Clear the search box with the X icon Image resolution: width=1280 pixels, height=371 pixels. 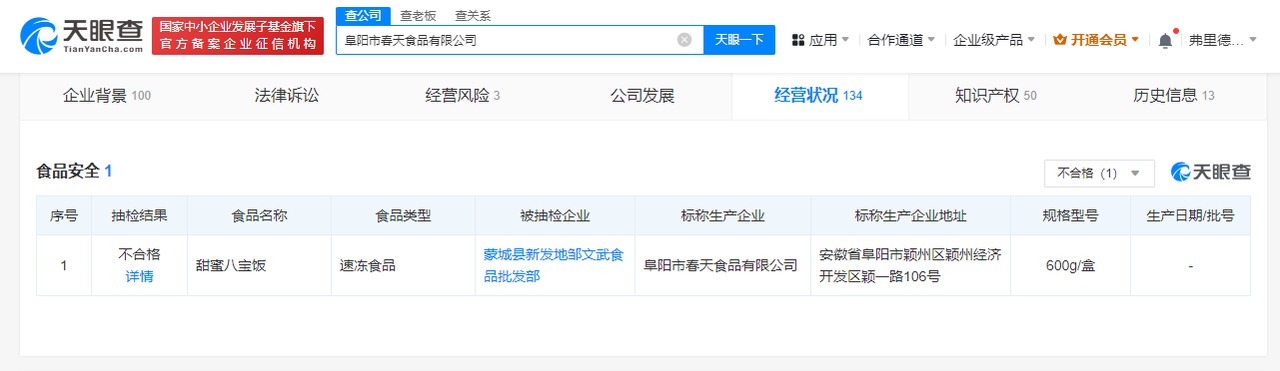click(x=684, y=40)
